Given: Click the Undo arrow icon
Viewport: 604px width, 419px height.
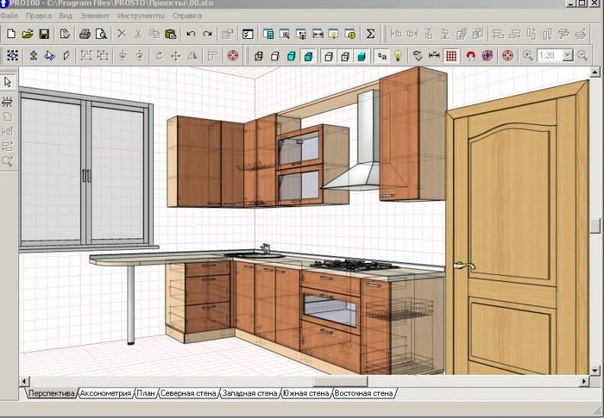Looking at the screenshot, I should pyautogui.click(x=190, y=33).
